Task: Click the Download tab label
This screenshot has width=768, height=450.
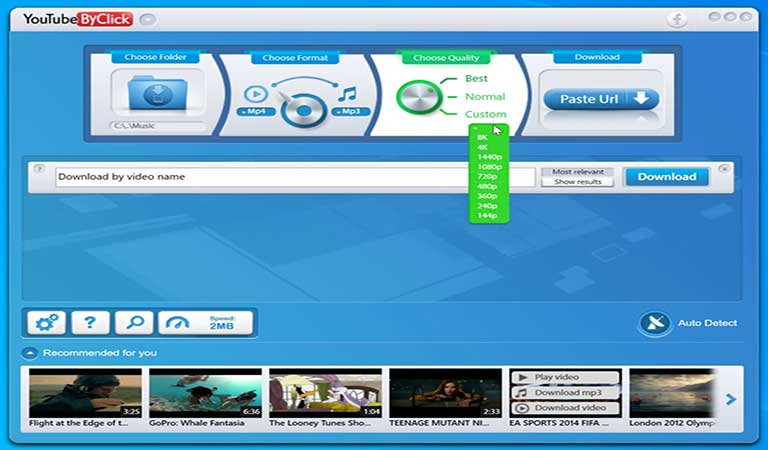Action: click(x=597, y=57)
